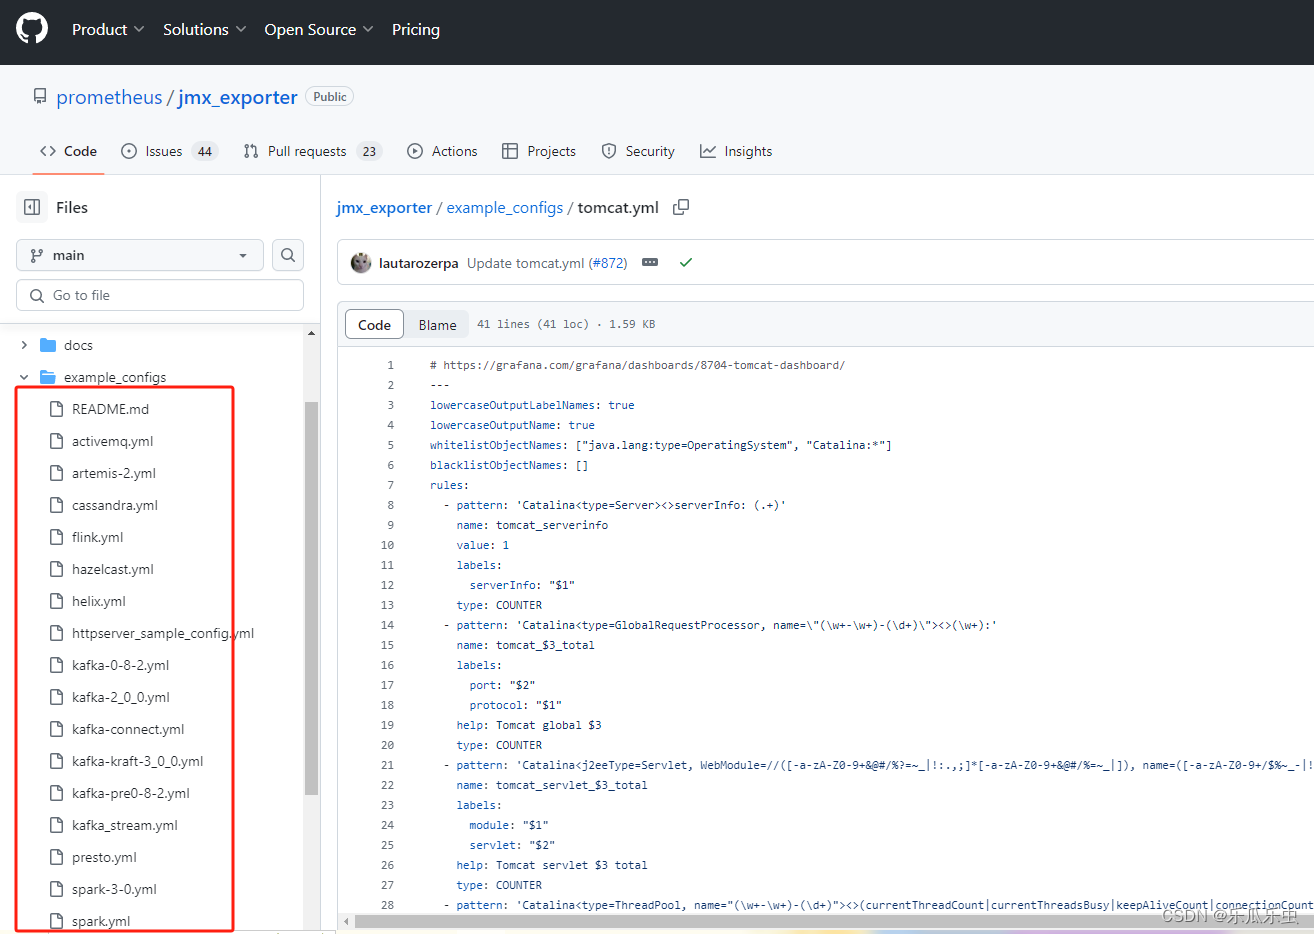Click the file tree vertical scrollbar
This screenshot has width=1314, height=934.
(311, 598)
